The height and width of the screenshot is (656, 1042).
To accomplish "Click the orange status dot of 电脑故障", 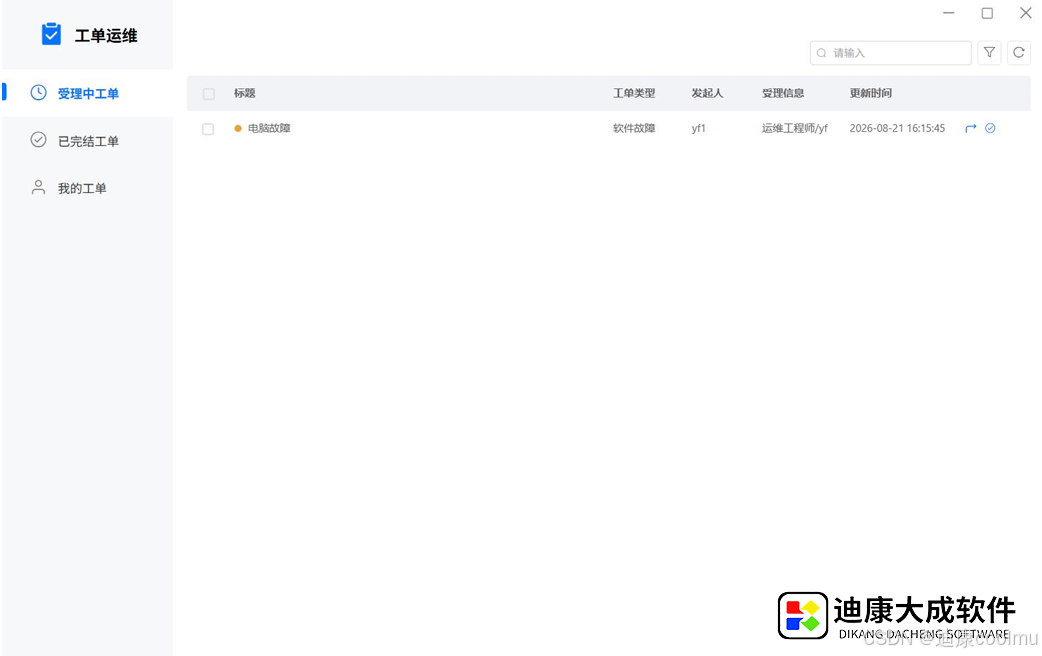I will (x=238, y=128).
